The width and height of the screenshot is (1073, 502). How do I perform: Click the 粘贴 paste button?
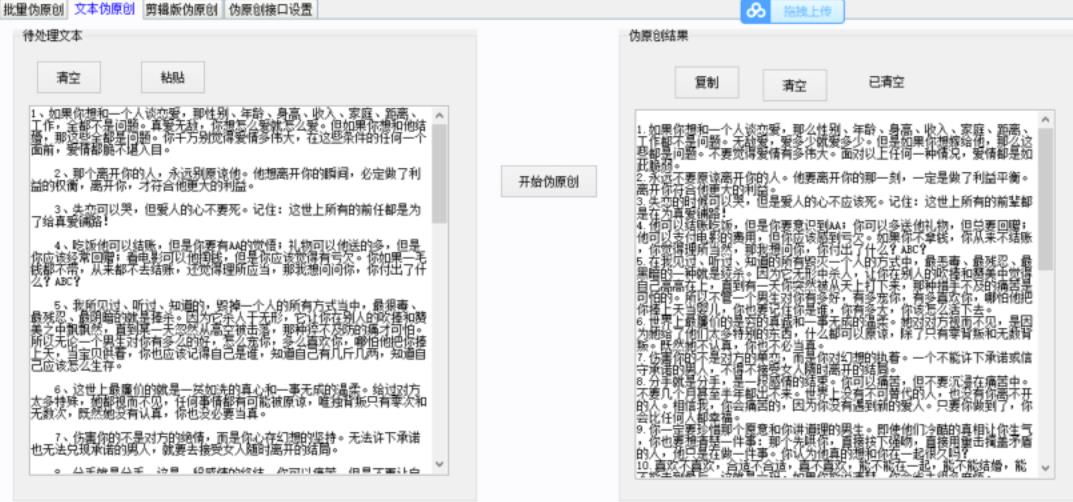click(173, 77)
